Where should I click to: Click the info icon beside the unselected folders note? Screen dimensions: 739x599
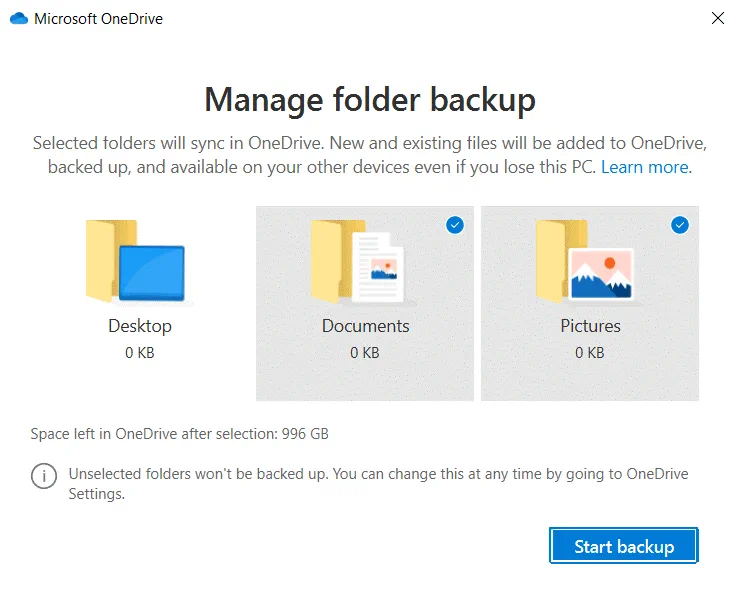pos(44,477)
